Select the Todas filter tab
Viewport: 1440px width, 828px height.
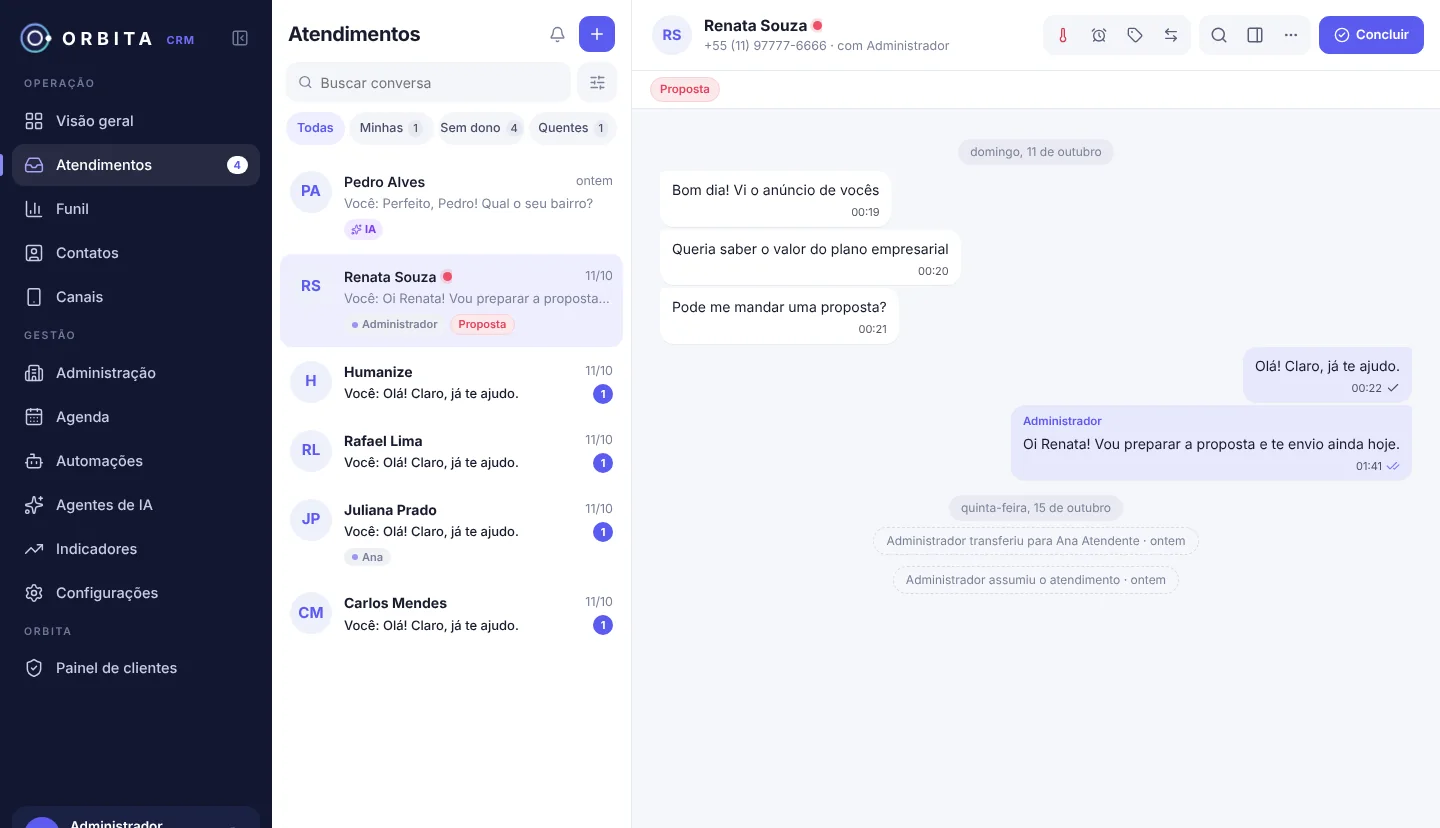click(x=315, y=128)
